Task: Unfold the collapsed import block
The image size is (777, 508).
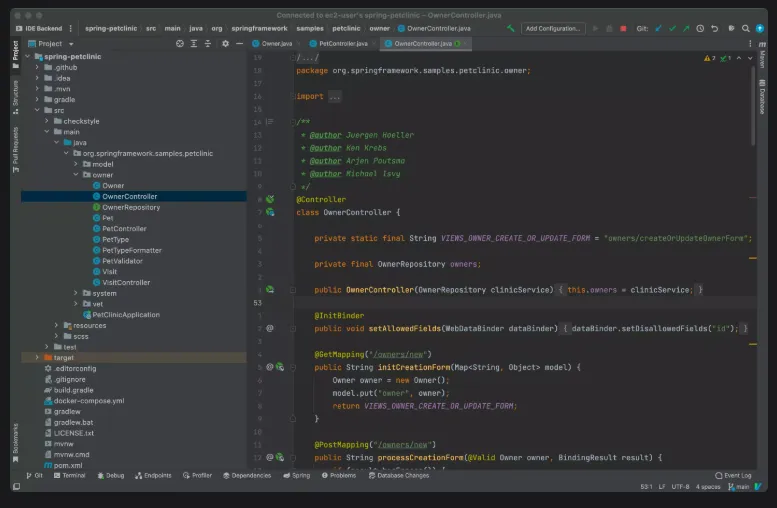Action: pos(334,97)
